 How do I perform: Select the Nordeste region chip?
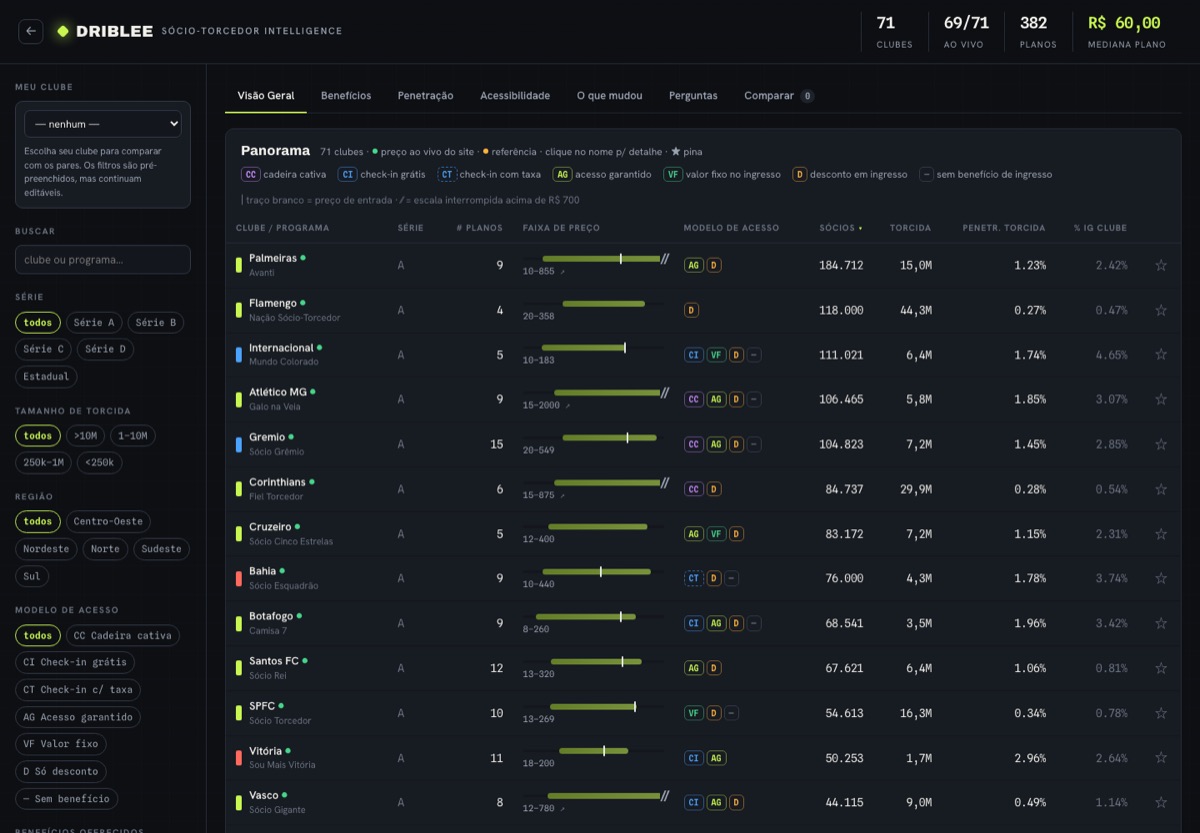coord(46,549)
